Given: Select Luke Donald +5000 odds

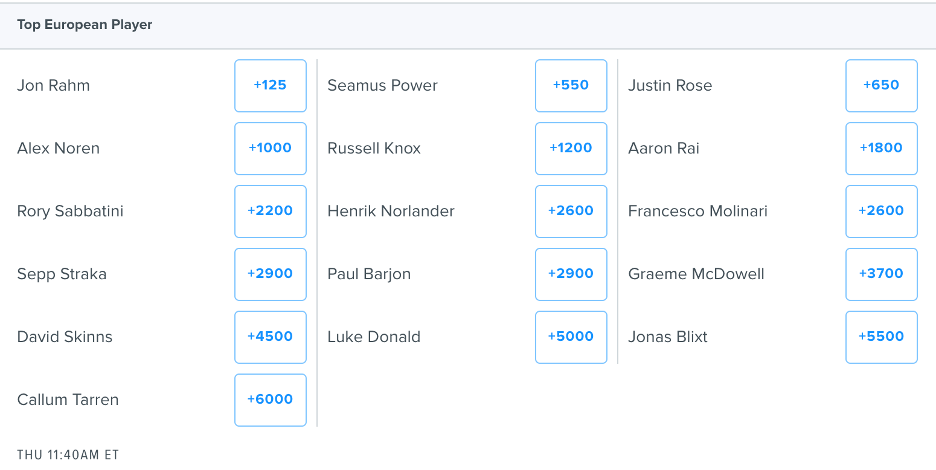Looking at the screenshot, I should [571, 337].
